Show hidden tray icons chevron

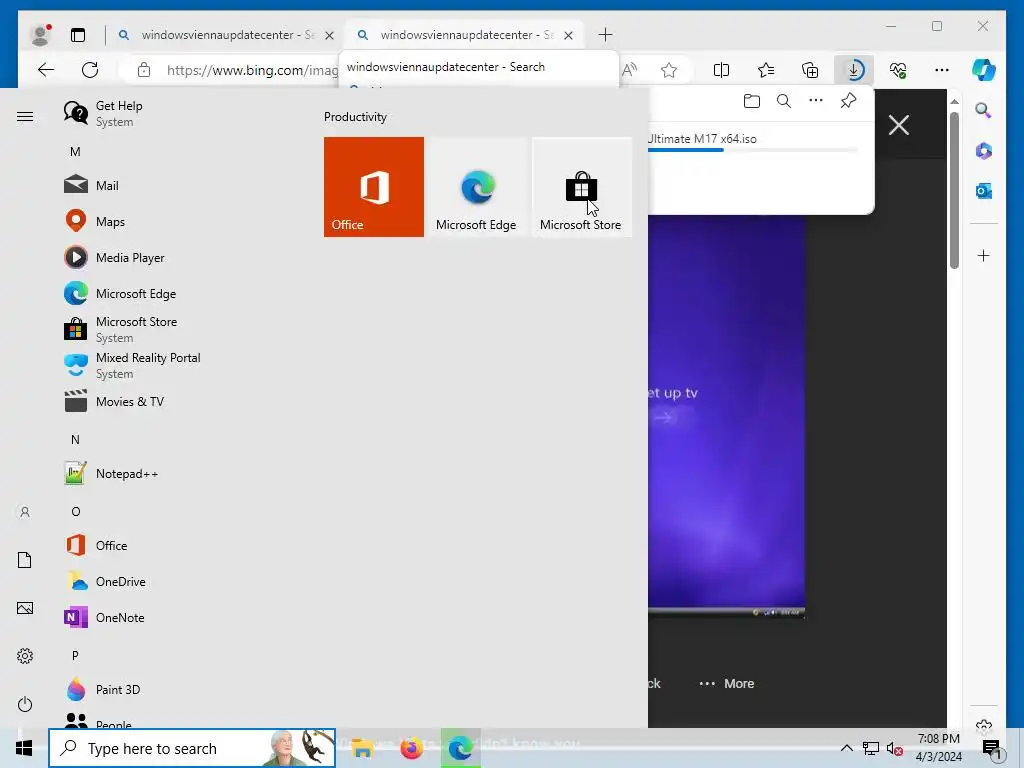[846, 748]
